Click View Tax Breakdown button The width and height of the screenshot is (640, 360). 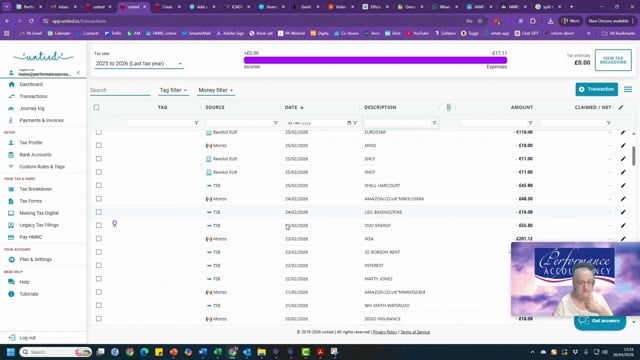tap(613, 60)
